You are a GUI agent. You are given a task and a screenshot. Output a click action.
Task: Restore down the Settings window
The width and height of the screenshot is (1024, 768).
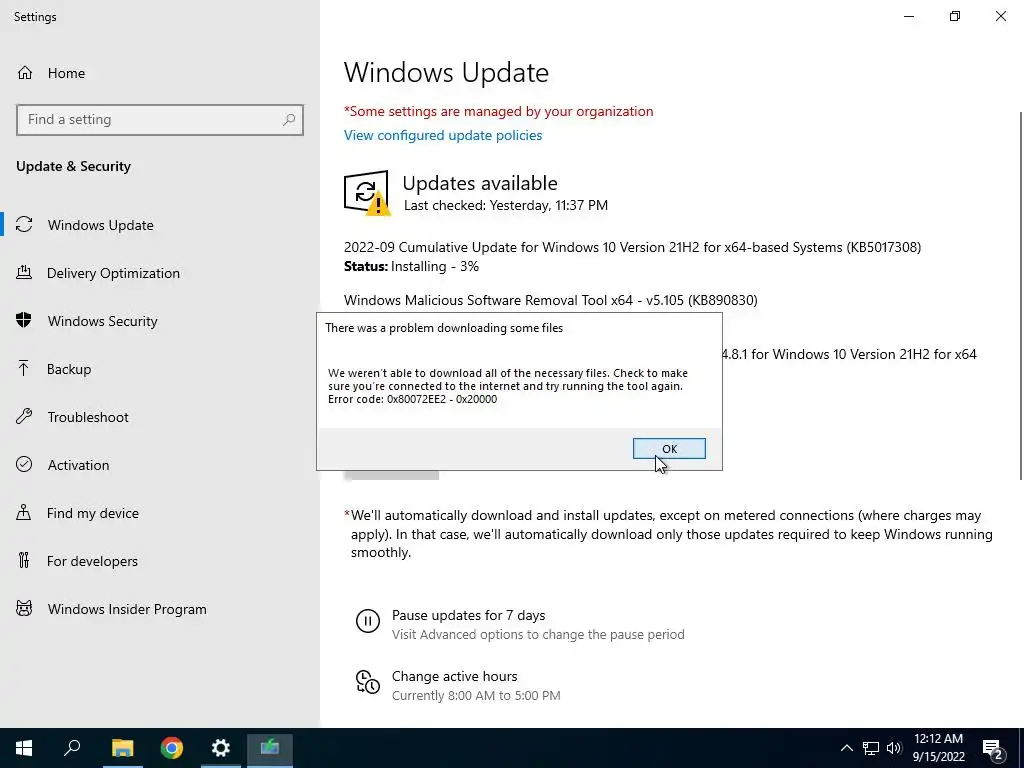[955, 16]
